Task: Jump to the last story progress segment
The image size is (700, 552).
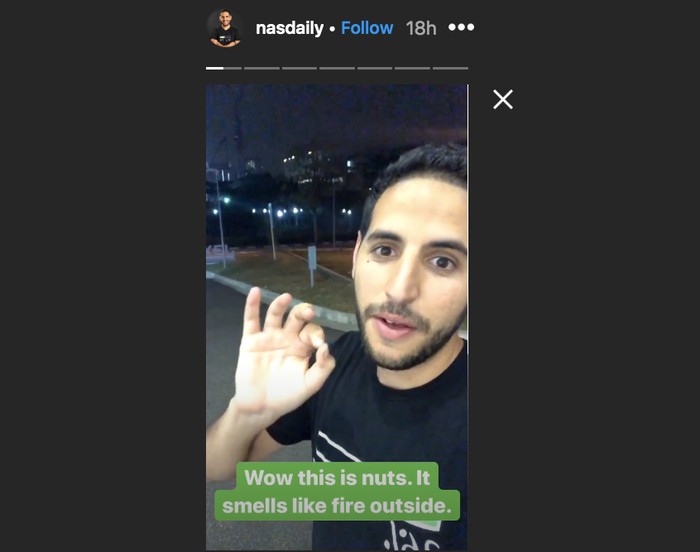Action: tap(450, 68)
